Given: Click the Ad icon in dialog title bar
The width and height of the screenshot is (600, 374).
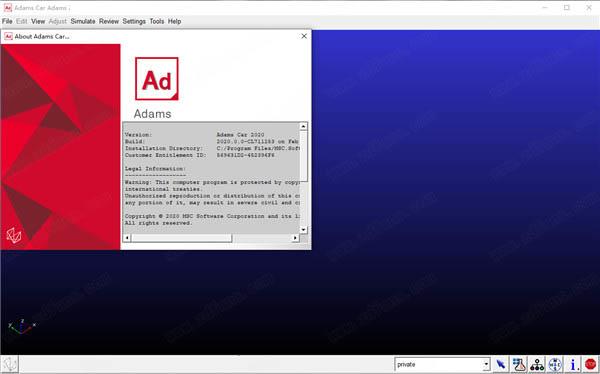Looking at the screenshot, I should point(8,36).
